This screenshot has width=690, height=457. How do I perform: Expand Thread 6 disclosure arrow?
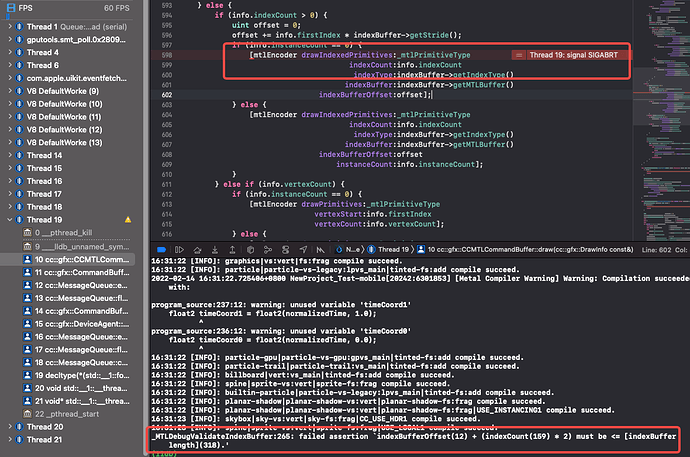point(10,65)
